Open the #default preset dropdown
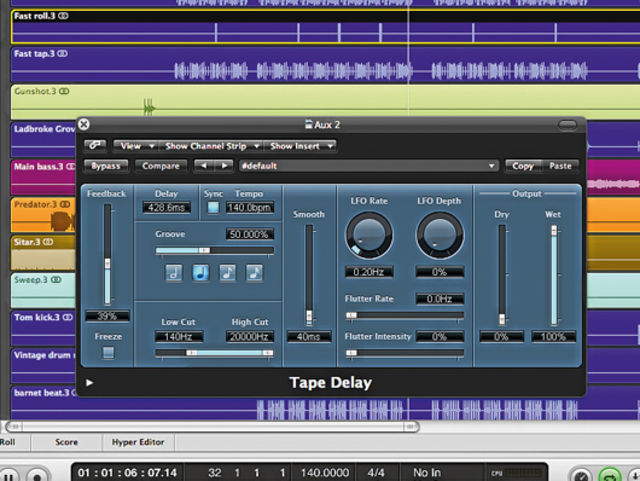Viewport: 640px width, 481px height. [368, 166]
